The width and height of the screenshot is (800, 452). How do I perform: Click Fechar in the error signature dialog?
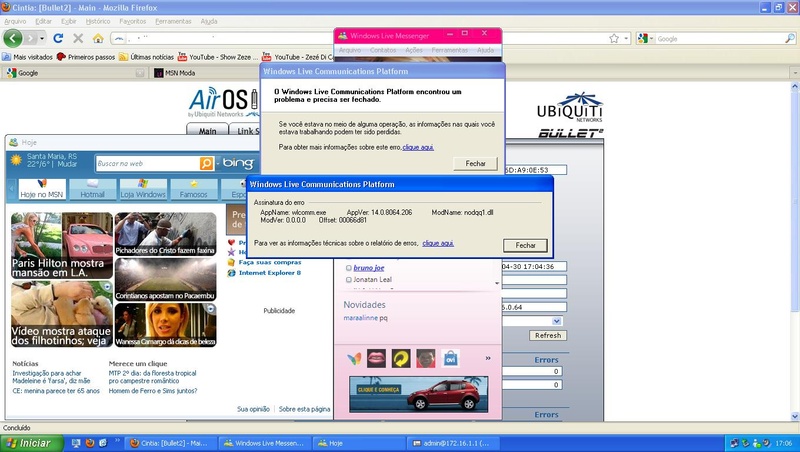(x=525, y=245)
